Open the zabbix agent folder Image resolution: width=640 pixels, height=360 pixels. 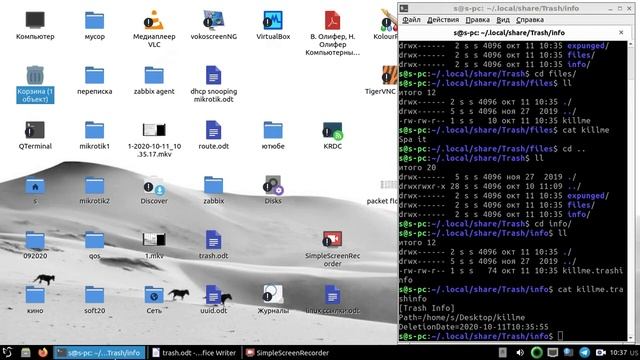154,80
